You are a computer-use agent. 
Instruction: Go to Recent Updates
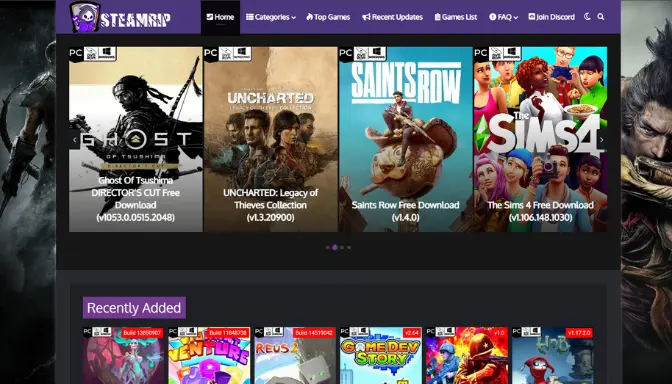coord(393,17)
